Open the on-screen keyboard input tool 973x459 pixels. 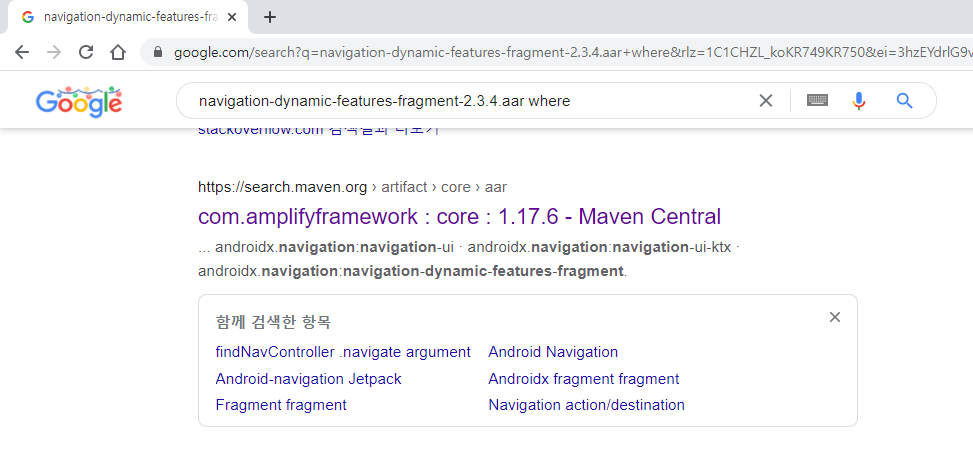pos(817,100)
